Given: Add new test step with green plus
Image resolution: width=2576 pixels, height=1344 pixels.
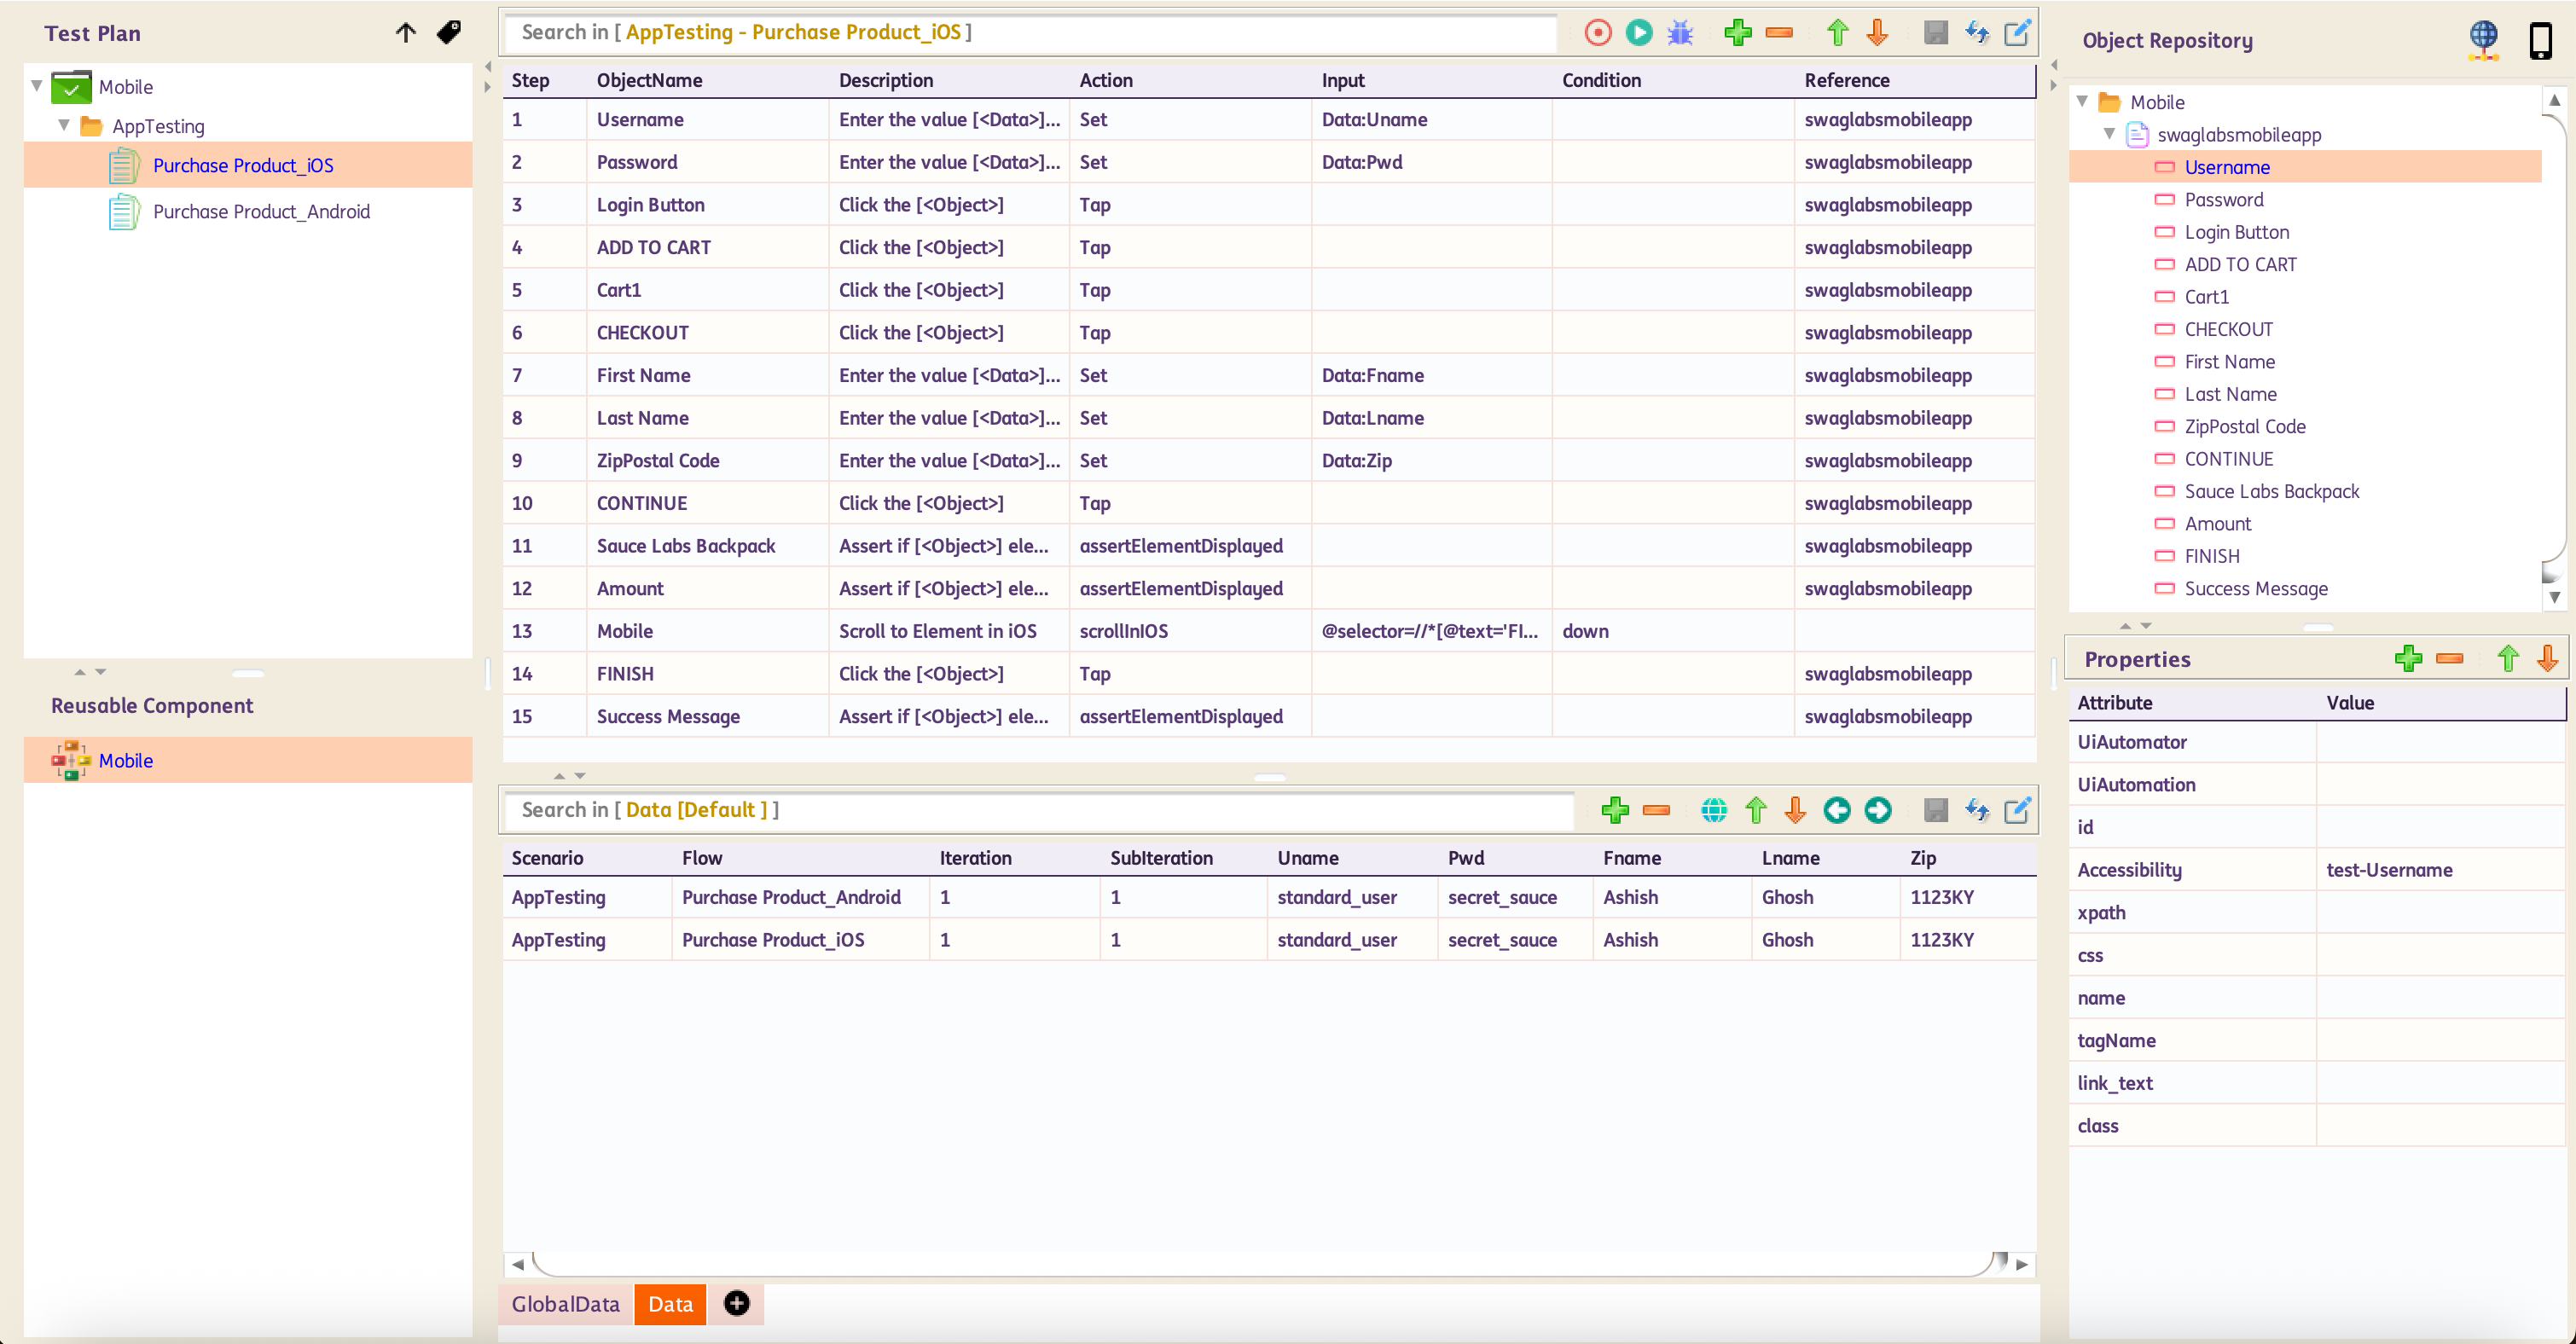Looking at the screenshot, I should (1737, 33).
